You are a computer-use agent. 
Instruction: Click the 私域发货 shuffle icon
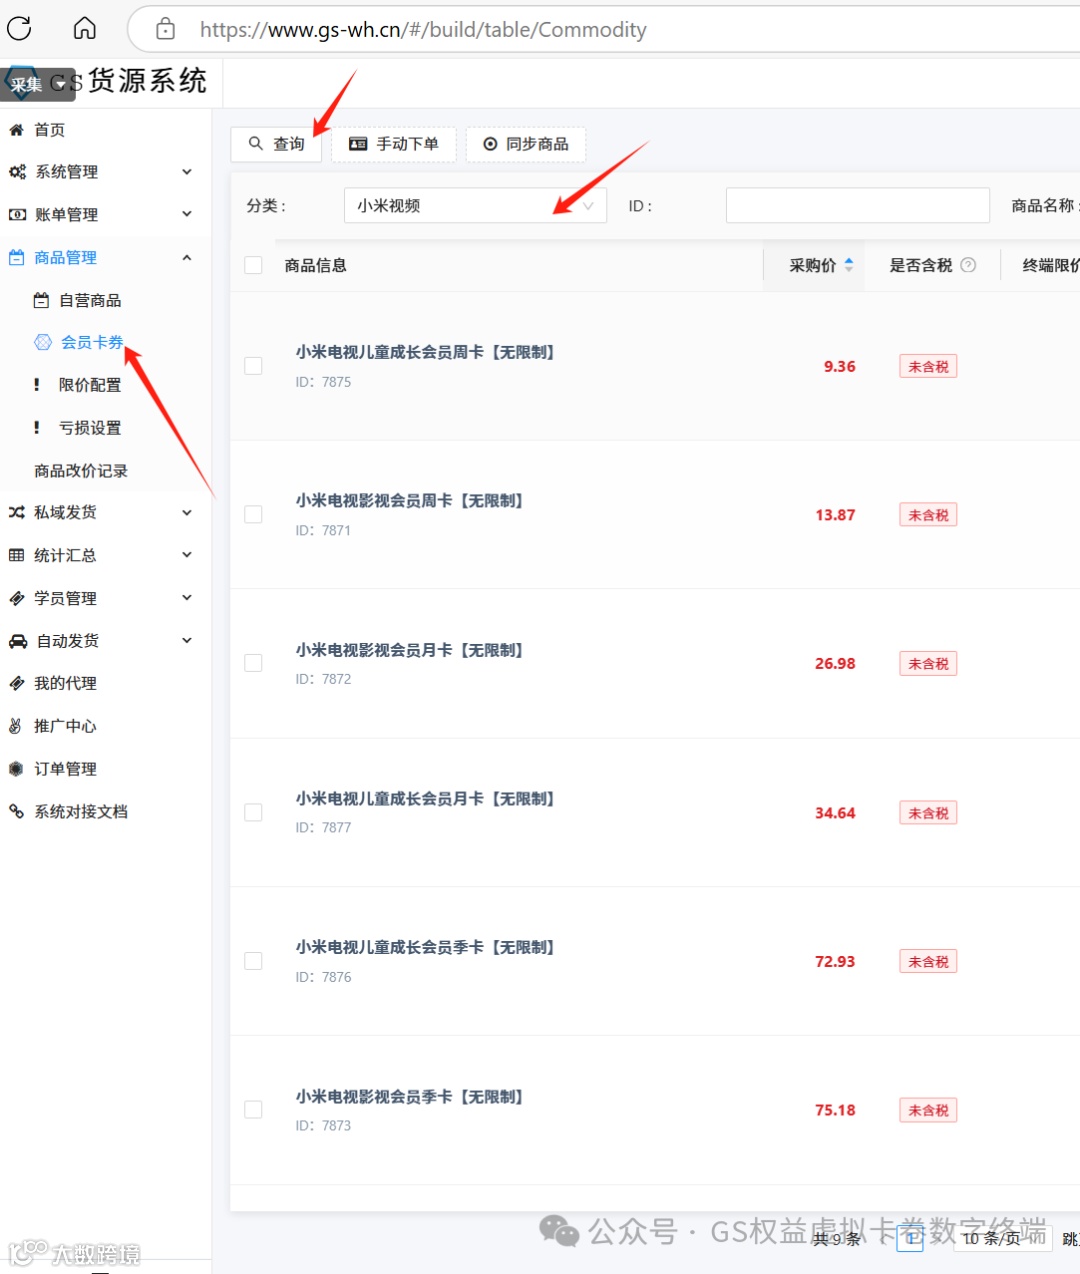(x=16, y=513)
